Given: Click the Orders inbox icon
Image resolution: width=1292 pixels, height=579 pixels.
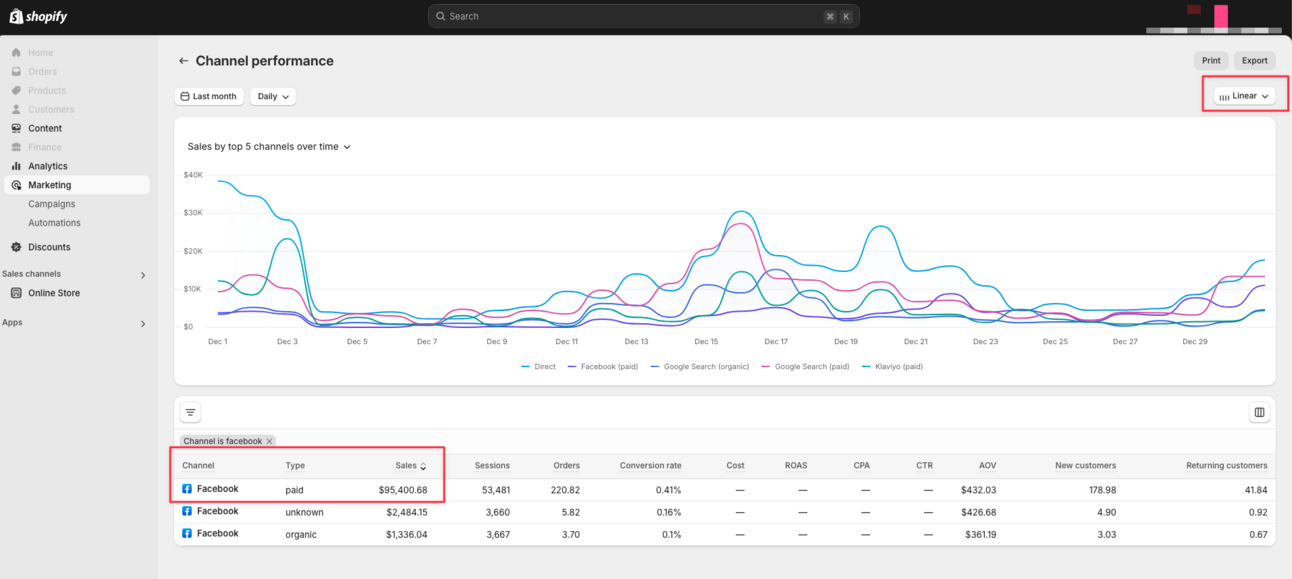Looking at the screenshot, I should pyautogui.click(x=16, y=72).
